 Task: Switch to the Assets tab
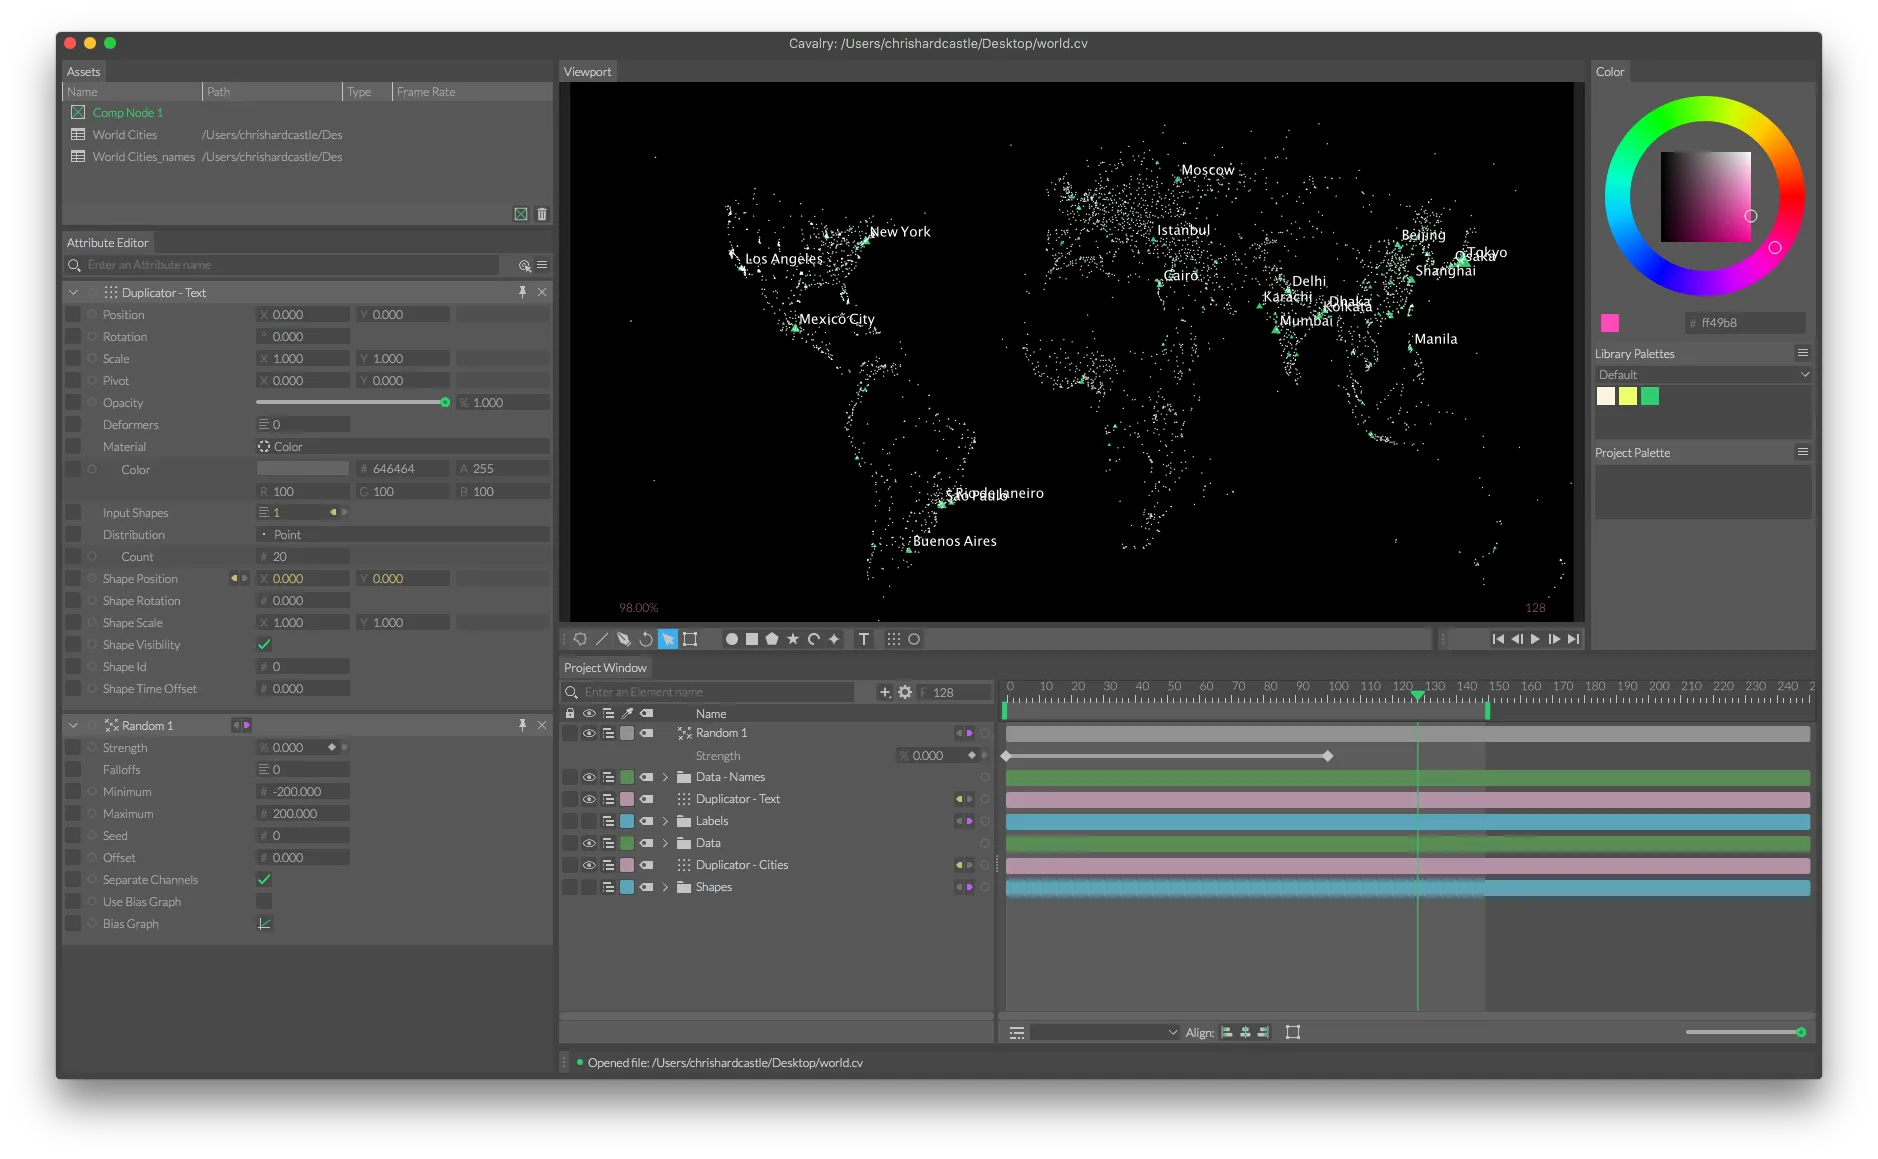coord(83,71)
